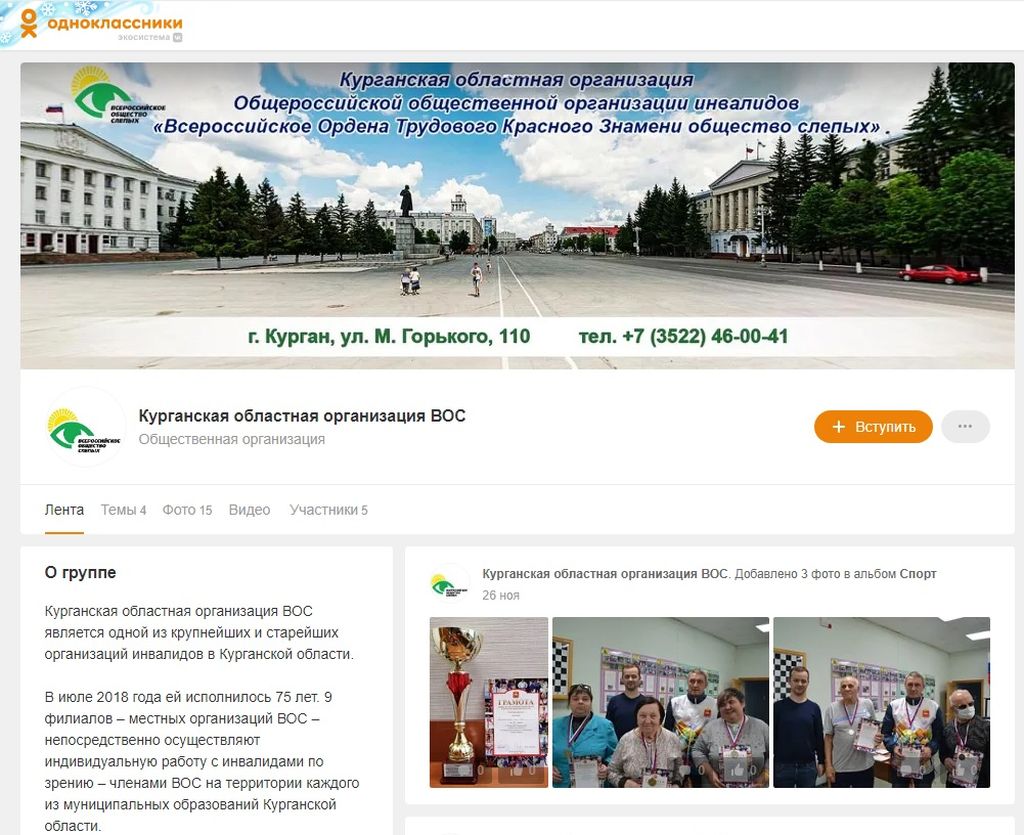Open the three-dots more options menu
This screenshot has height=835, width=1024.
click(x=964, y=427)
